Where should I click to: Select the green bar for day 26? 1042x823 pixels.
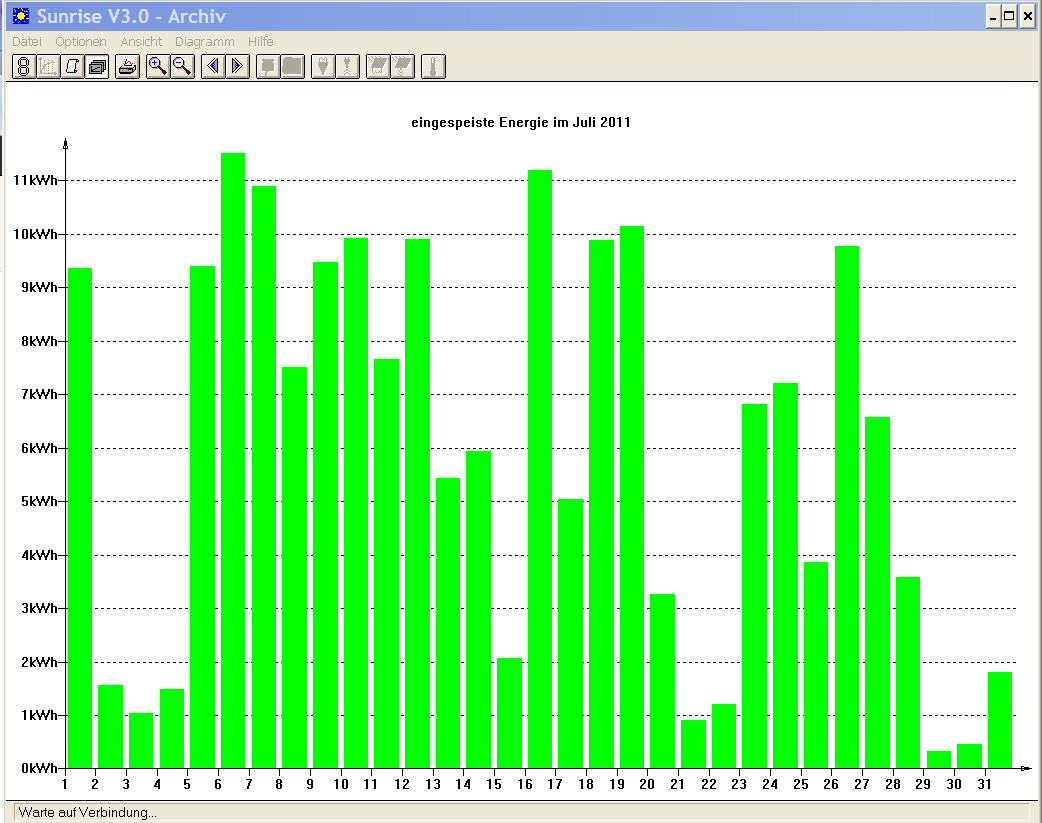point(847,507)
